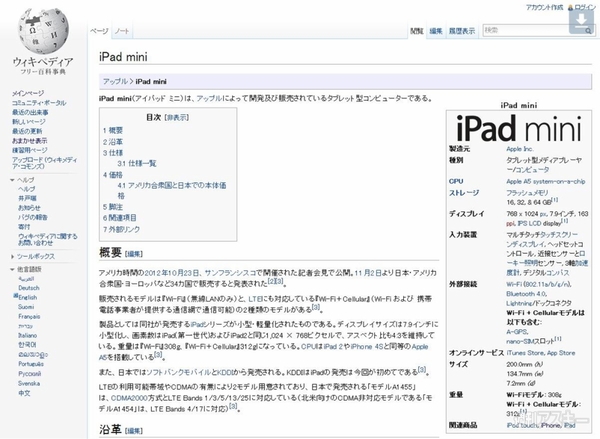Click アップル in the breadcrumb bar
The height and width of the screenshot is (439, 600).
[115, 82]
